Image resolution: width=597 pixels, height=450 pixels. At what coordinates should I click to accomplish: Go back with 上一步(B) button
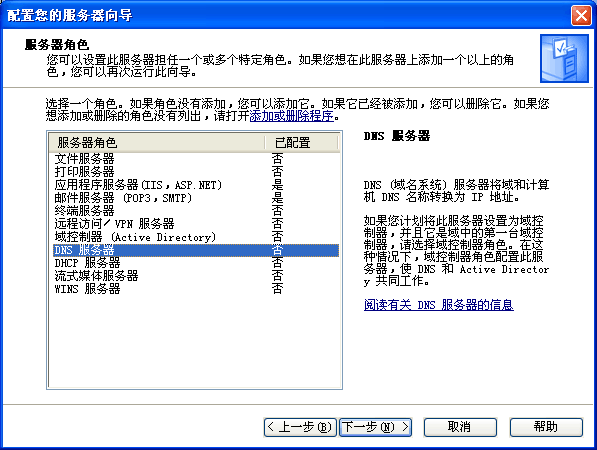[300, 427]
